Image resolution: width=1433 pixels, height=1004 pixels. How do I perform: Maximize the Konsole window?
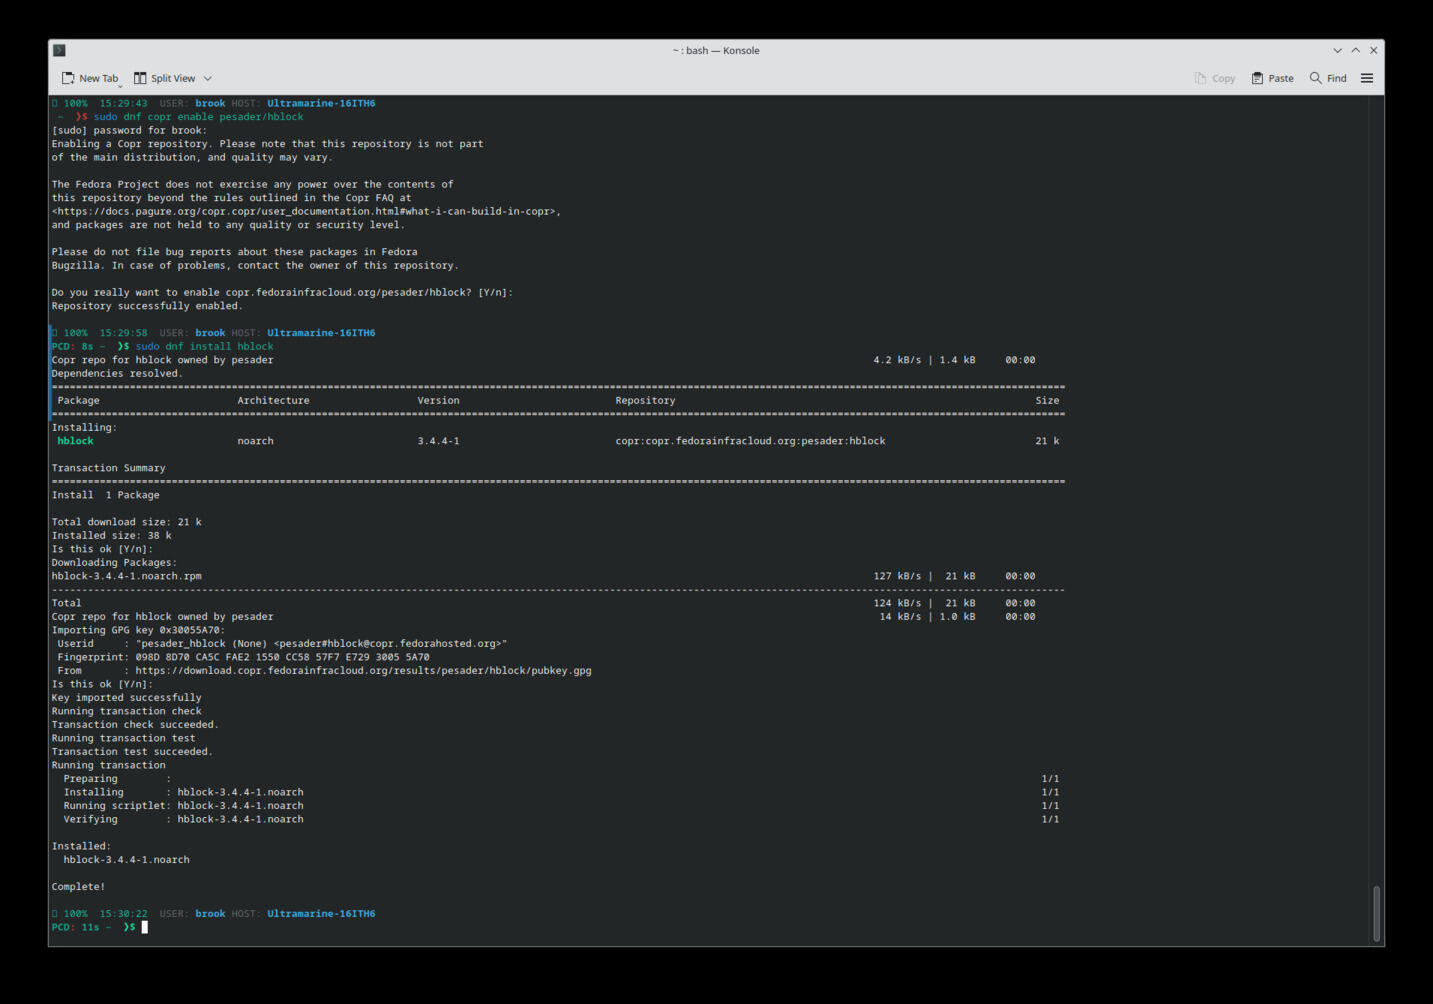pos(1355,50)
